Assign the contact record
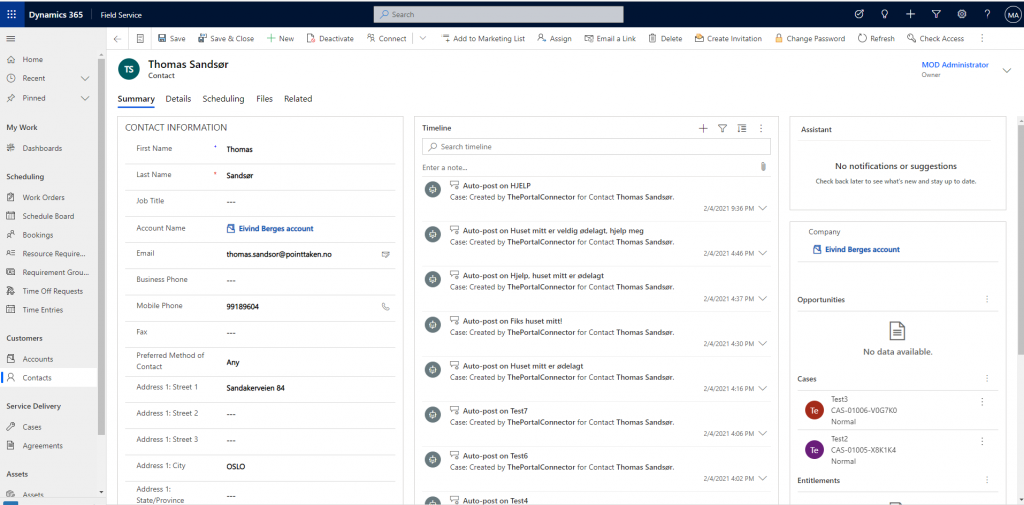The width and height of the screenshot is (1024, 505). click(554, 39)
